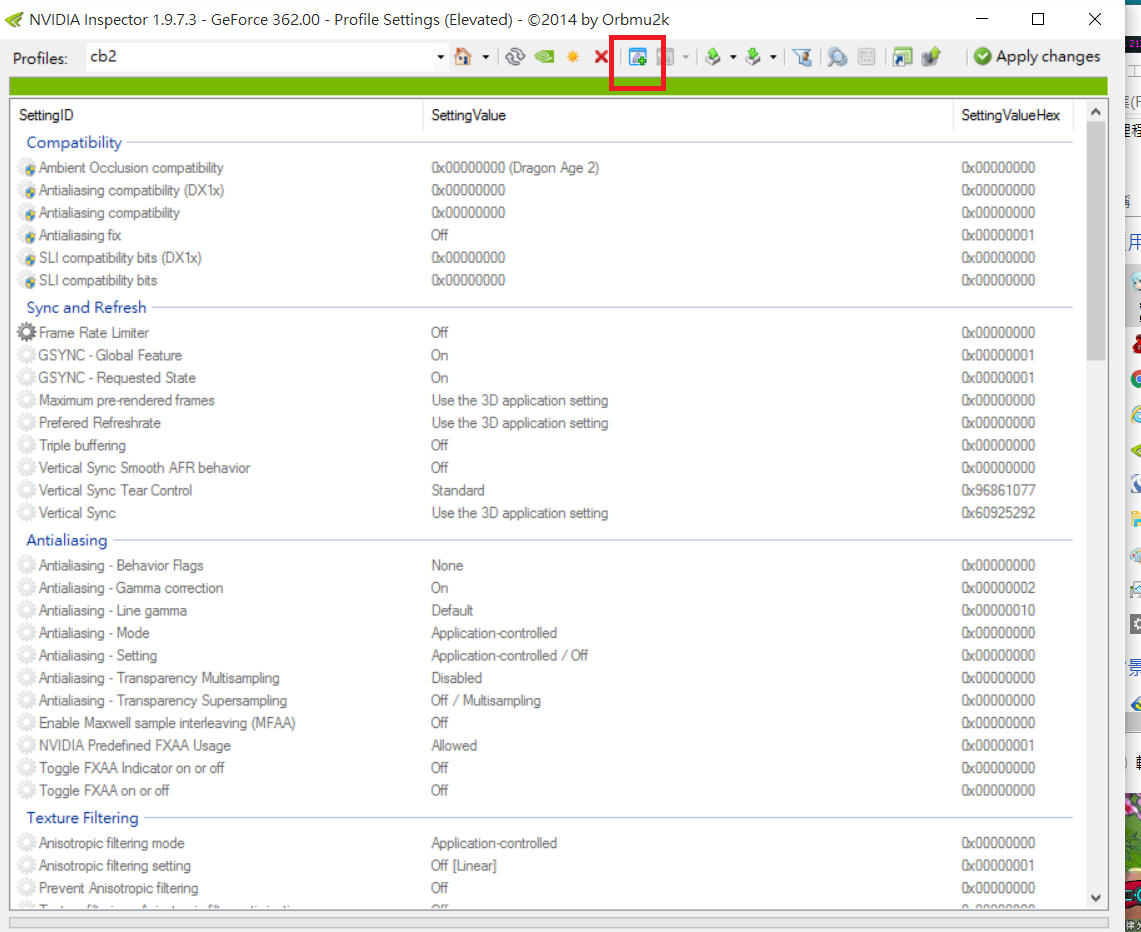Click the create application shortcut icon
This screenshot has width=1141, height=932.
click(902, 57)
